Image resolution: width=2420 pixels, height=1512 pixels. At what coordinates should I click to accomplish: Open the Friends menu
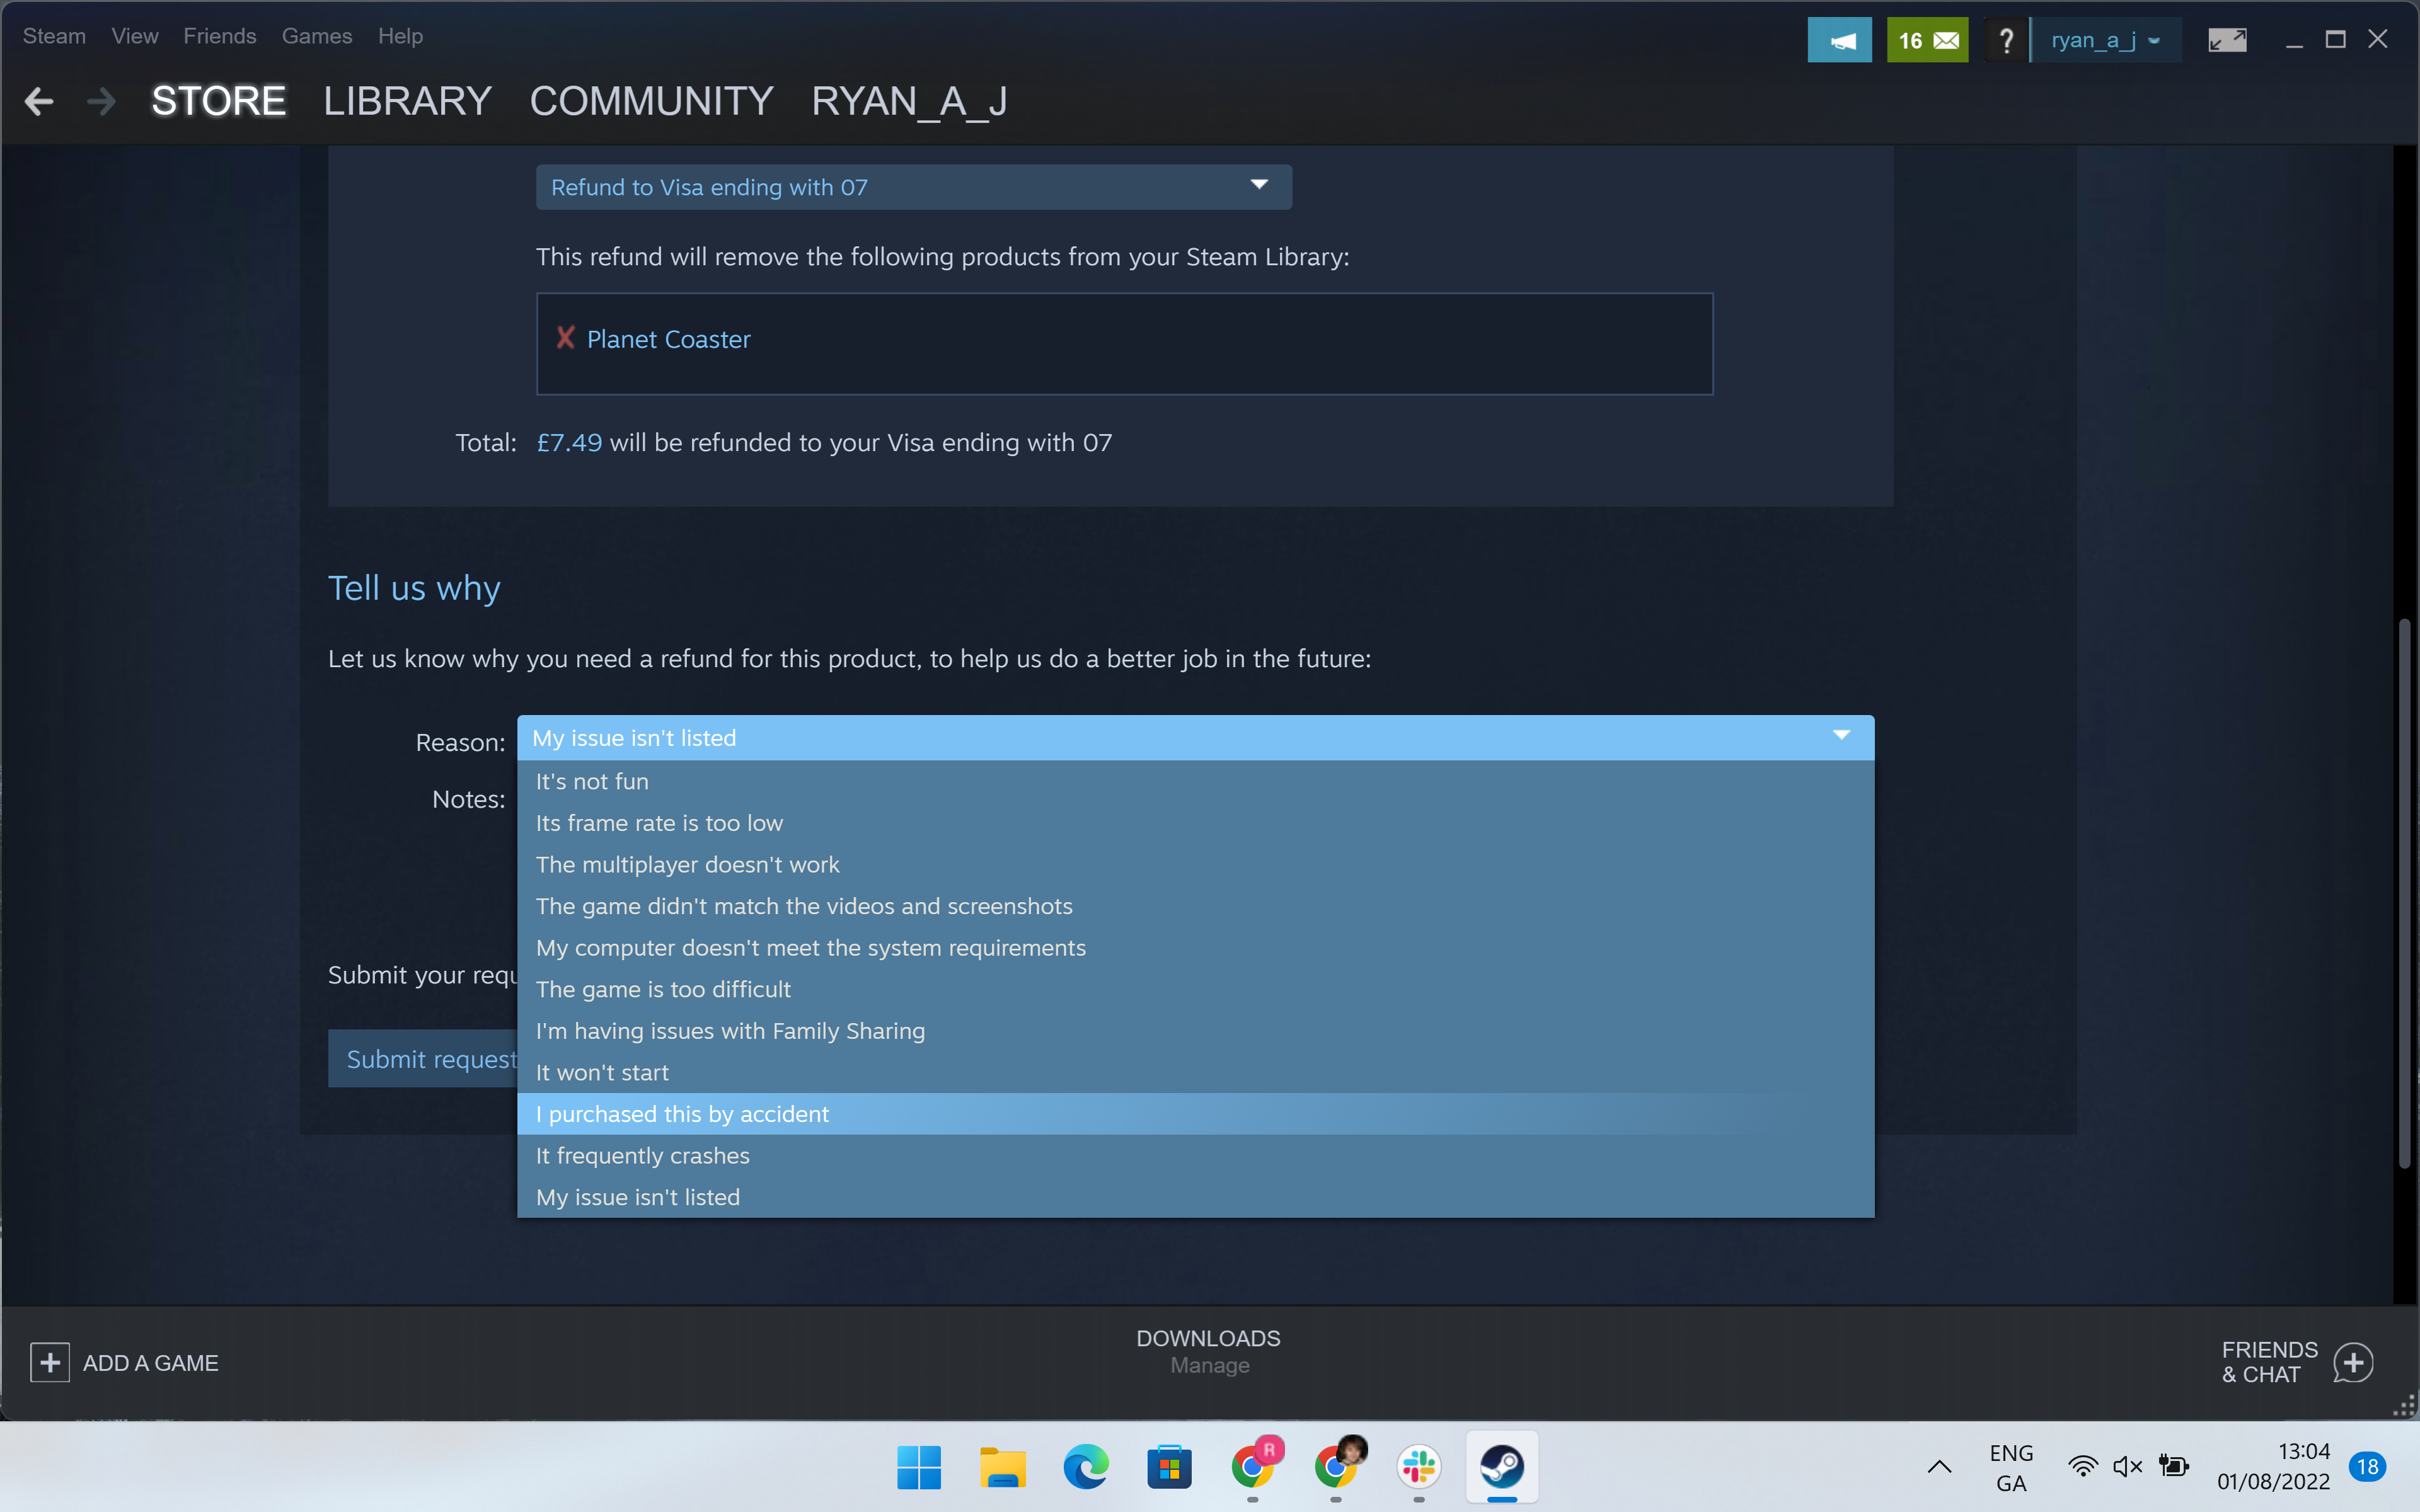pos(220,36)
